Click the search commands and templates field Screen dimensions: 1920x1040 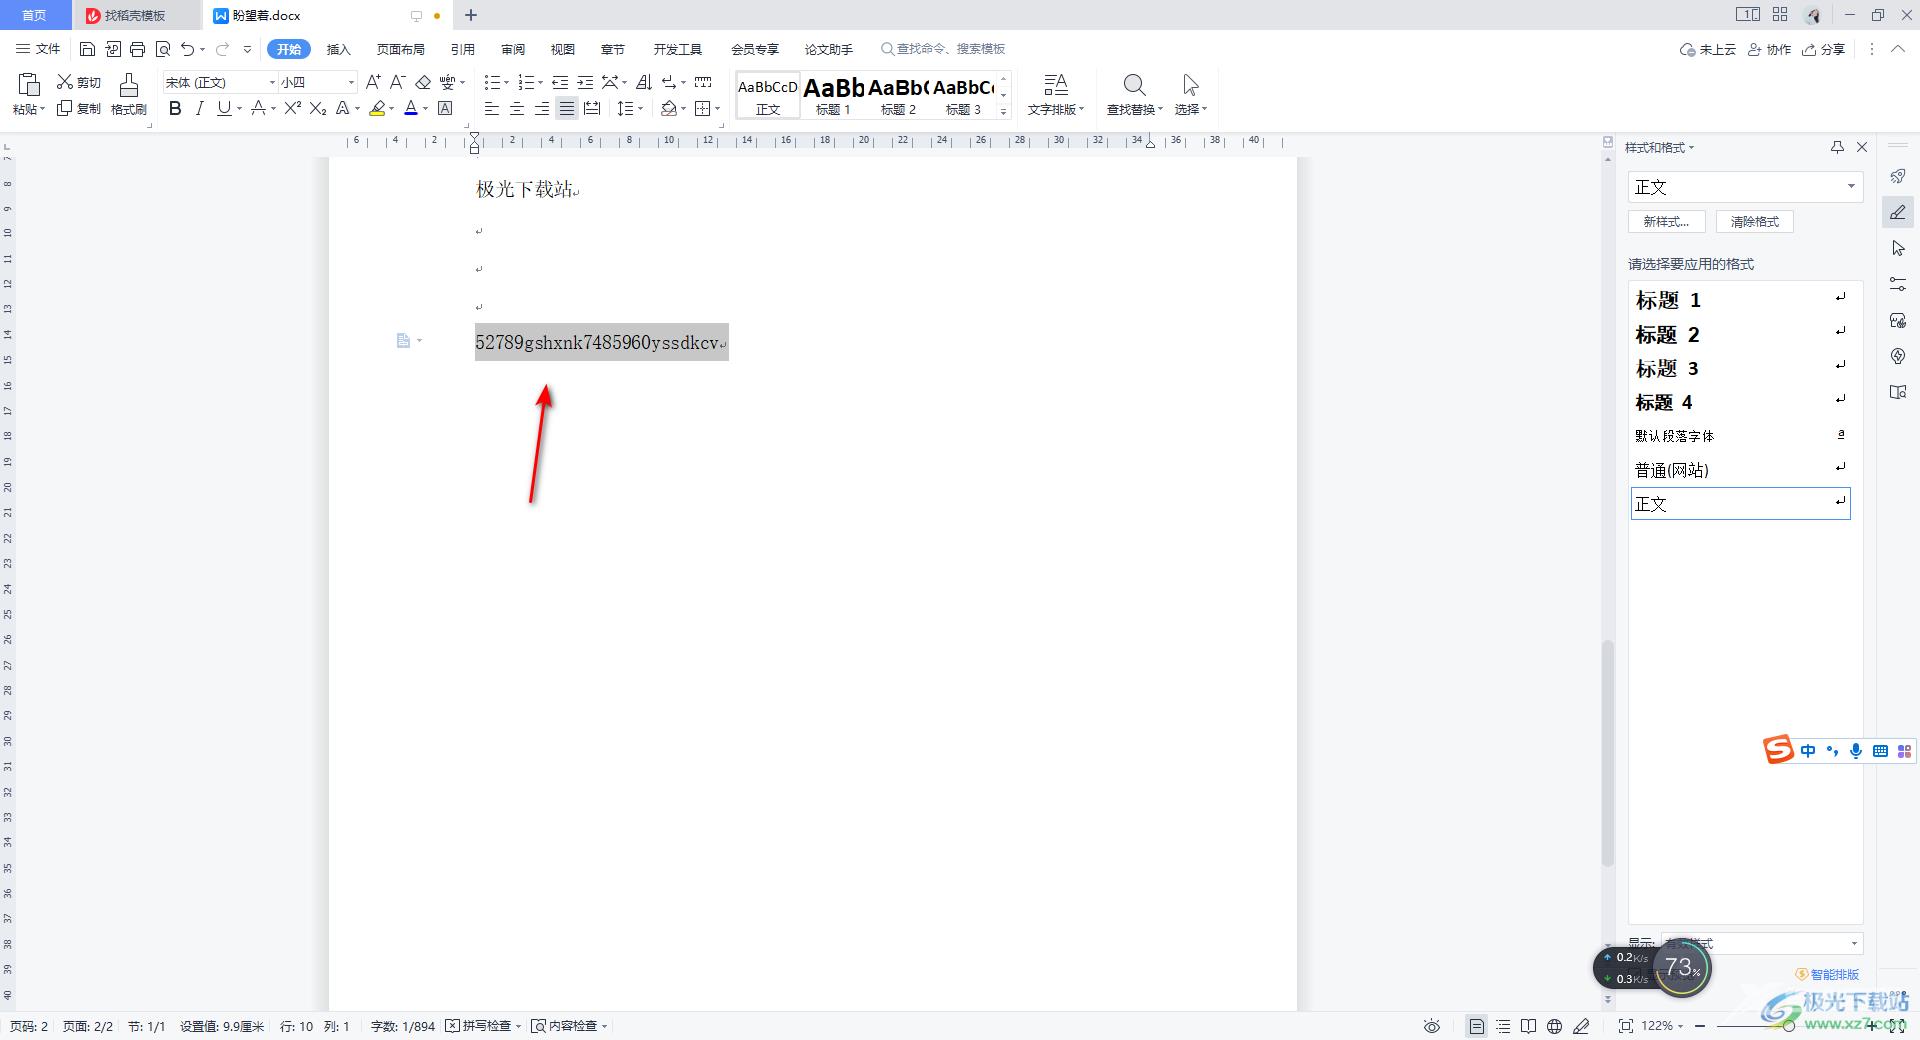tap(943, 49)
